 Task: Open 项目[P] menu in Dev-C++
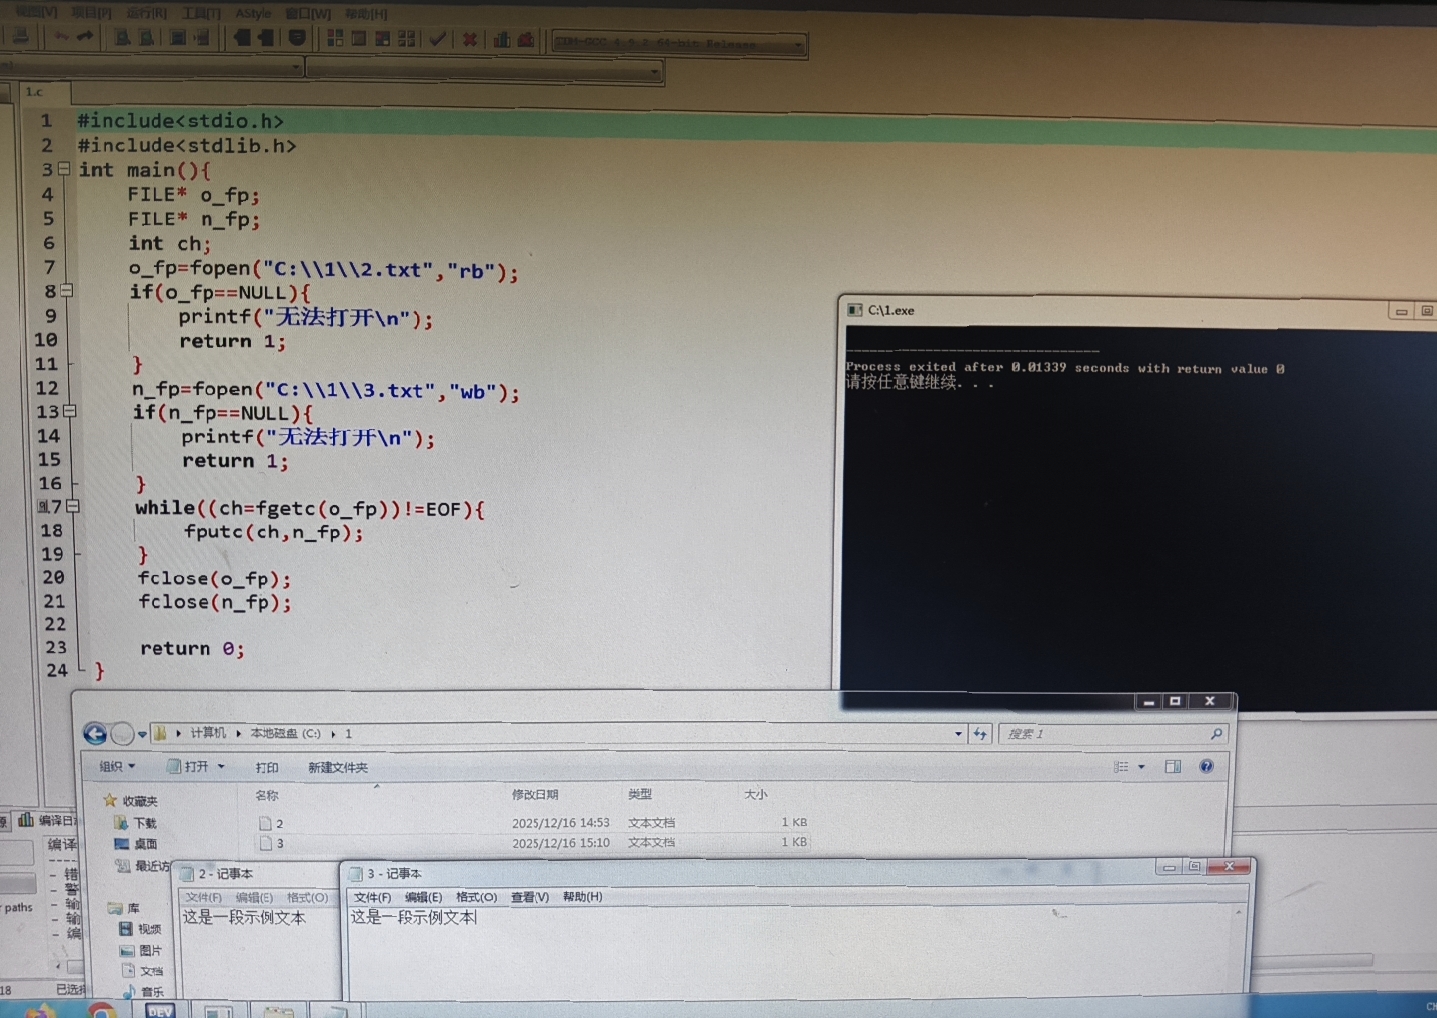click(91, 13)
